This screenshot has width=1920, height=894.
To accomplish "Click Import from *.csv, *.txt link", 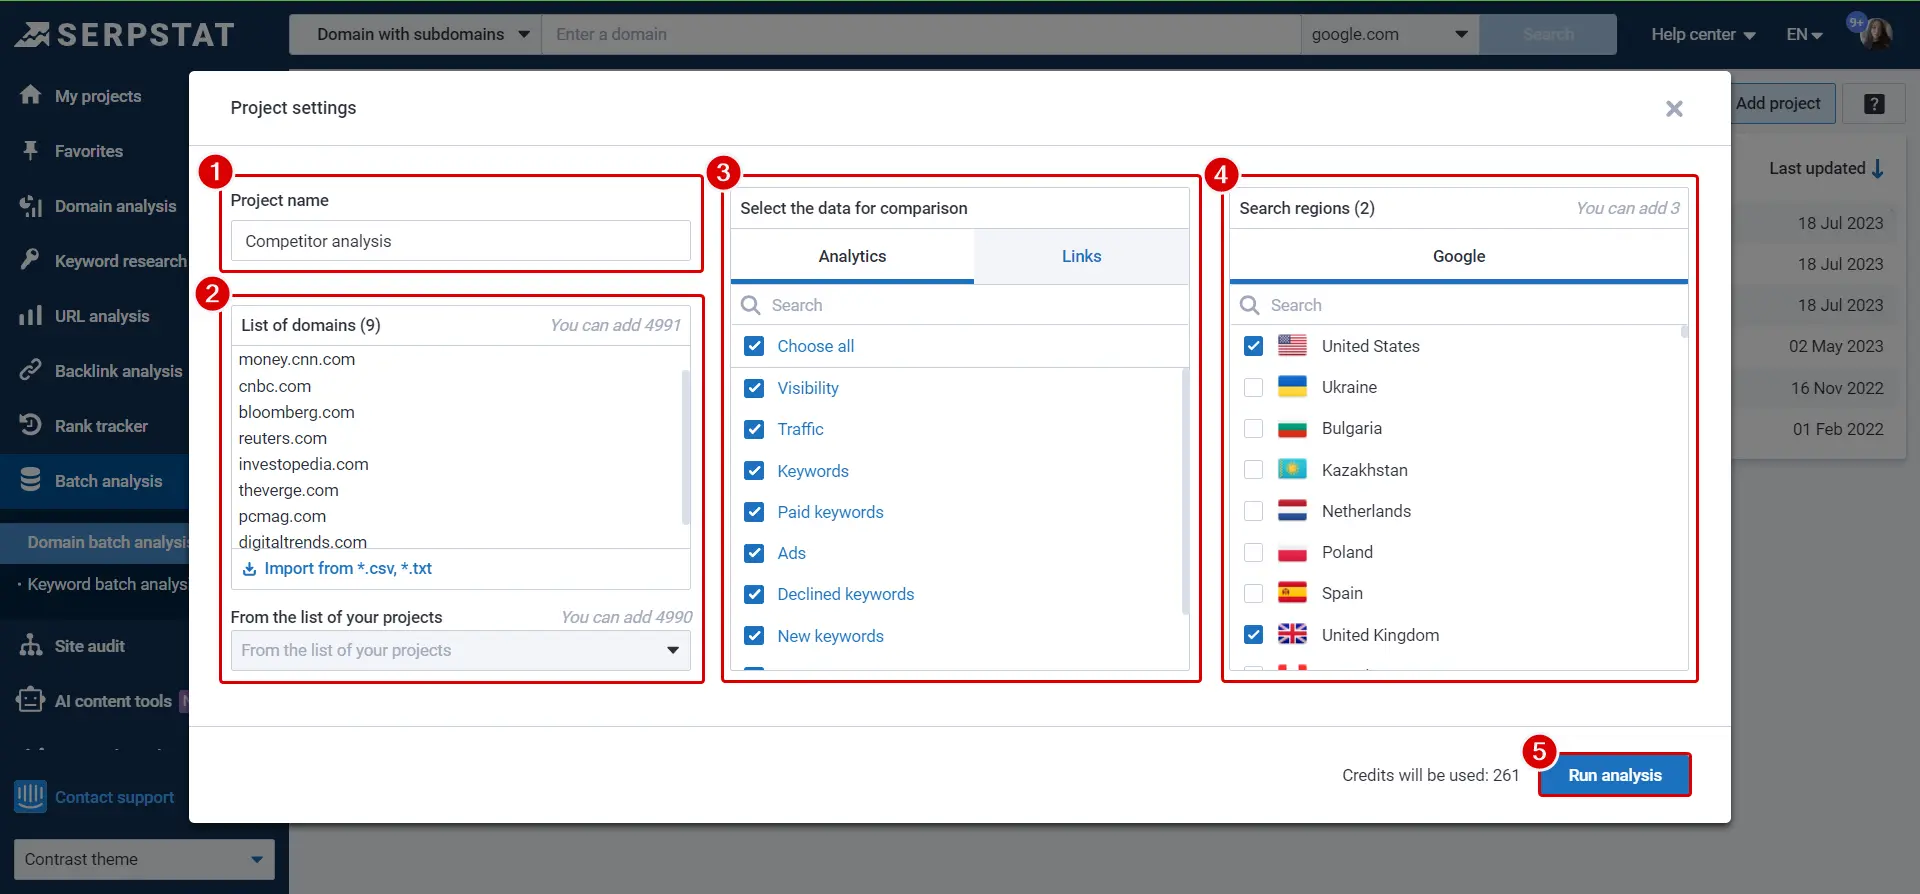I will (x=347, y=568).
